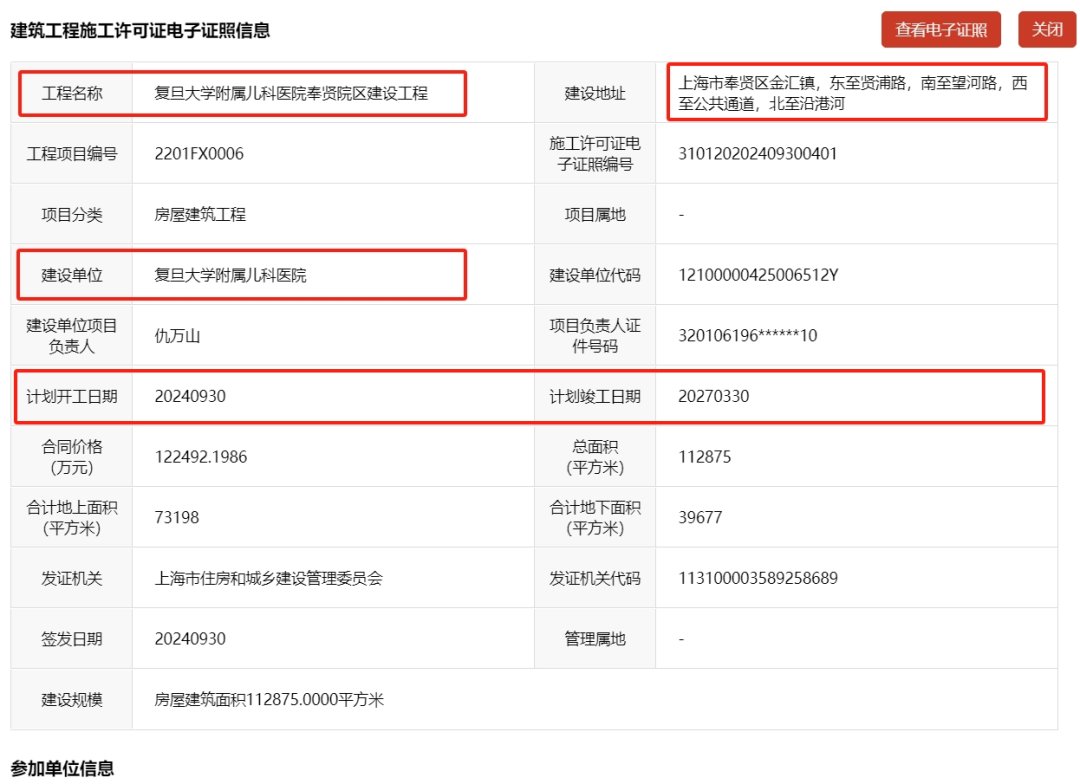Select the construction address text 上海市奉贤区金汇镇
This screenshot has height=784, width=1080.
(x=747, y=83)
